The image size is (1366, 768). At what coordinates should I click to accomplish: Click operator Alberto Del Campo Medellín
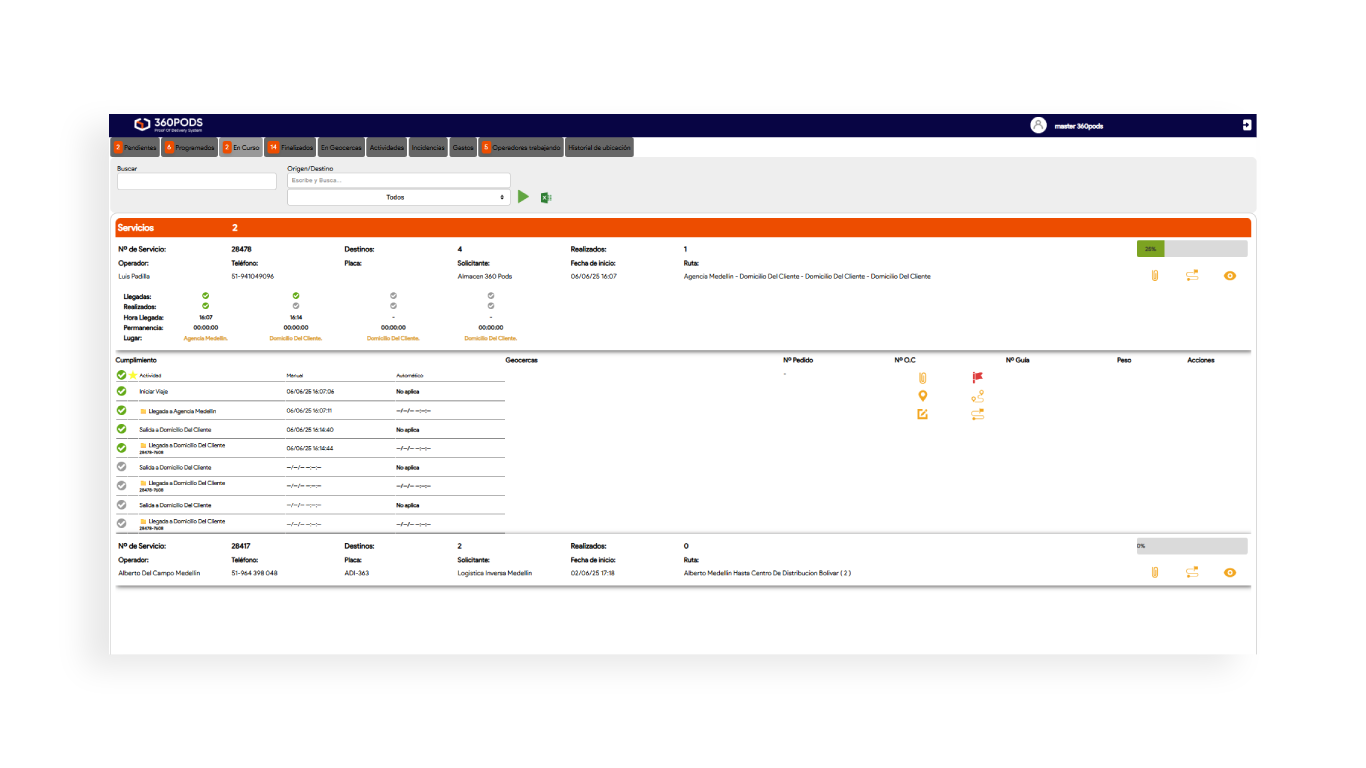[159, 573]
